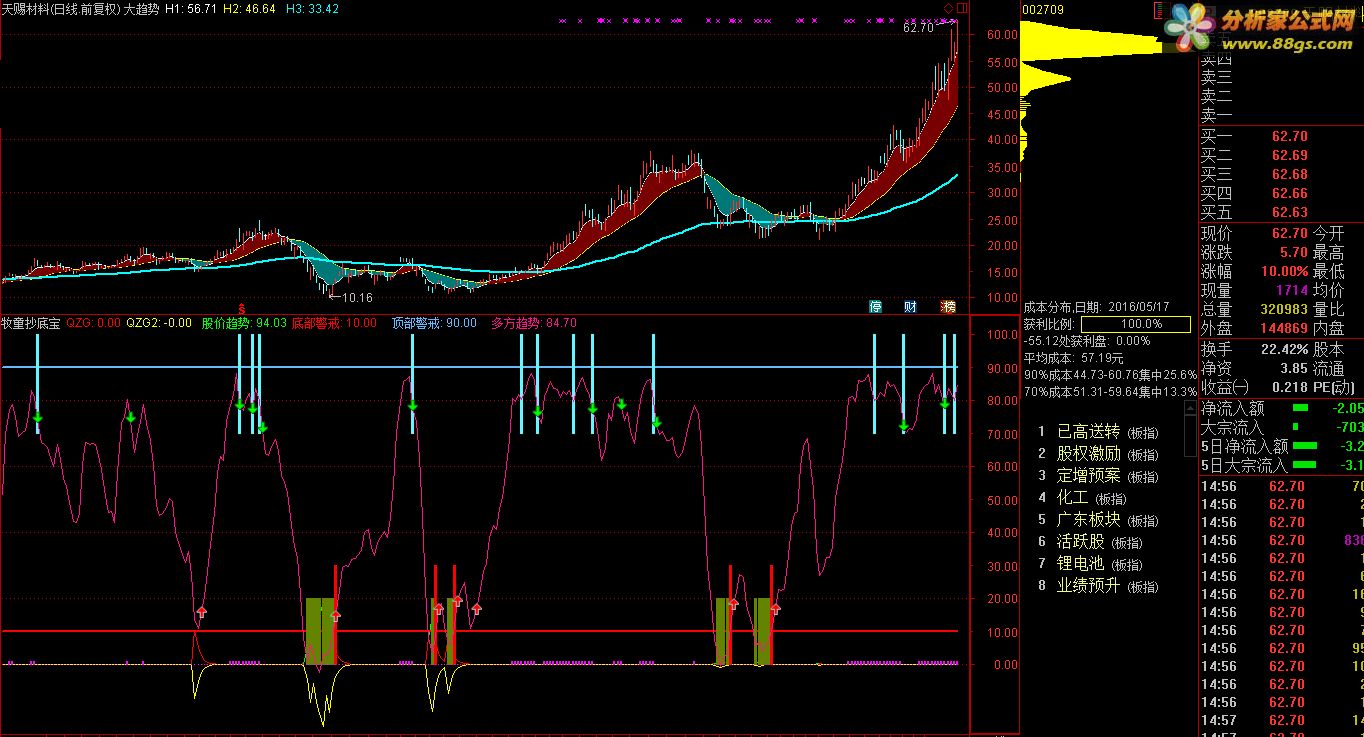Click the 停 icon under the price chart

pos(876,306)
